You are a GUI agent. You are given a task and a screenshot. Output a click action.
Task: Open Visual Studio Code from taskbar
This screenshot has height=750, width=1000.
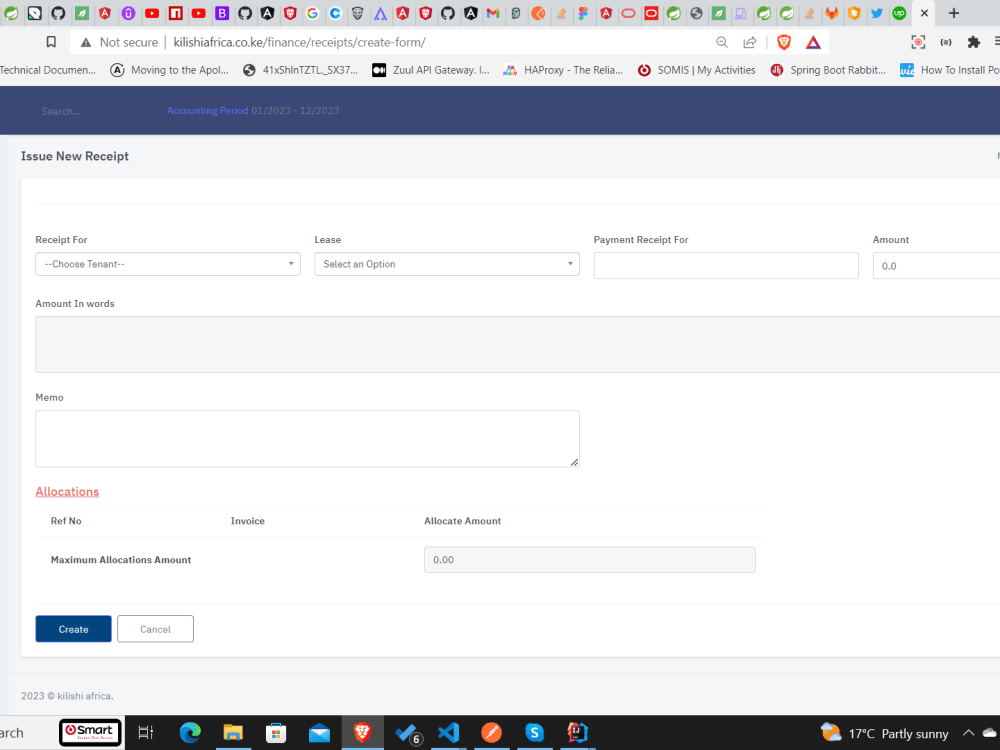click(448, 732)
